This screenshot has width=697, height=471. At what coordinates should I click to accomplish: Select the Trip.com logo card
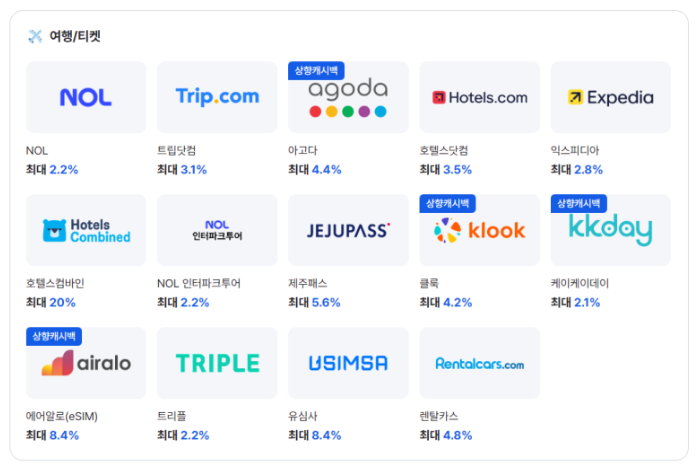217,97
